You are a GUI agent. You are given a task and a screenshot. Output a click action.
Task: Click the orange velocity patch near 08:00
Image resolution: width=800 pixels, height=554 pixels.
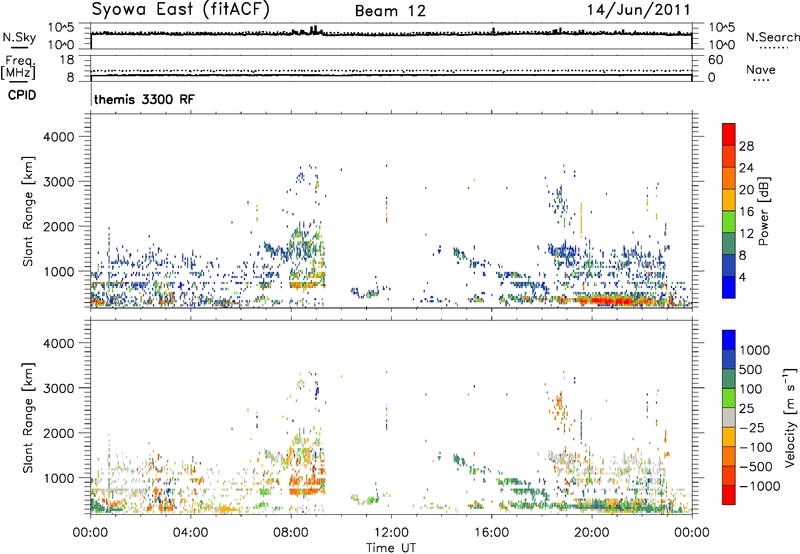point(305,485)
